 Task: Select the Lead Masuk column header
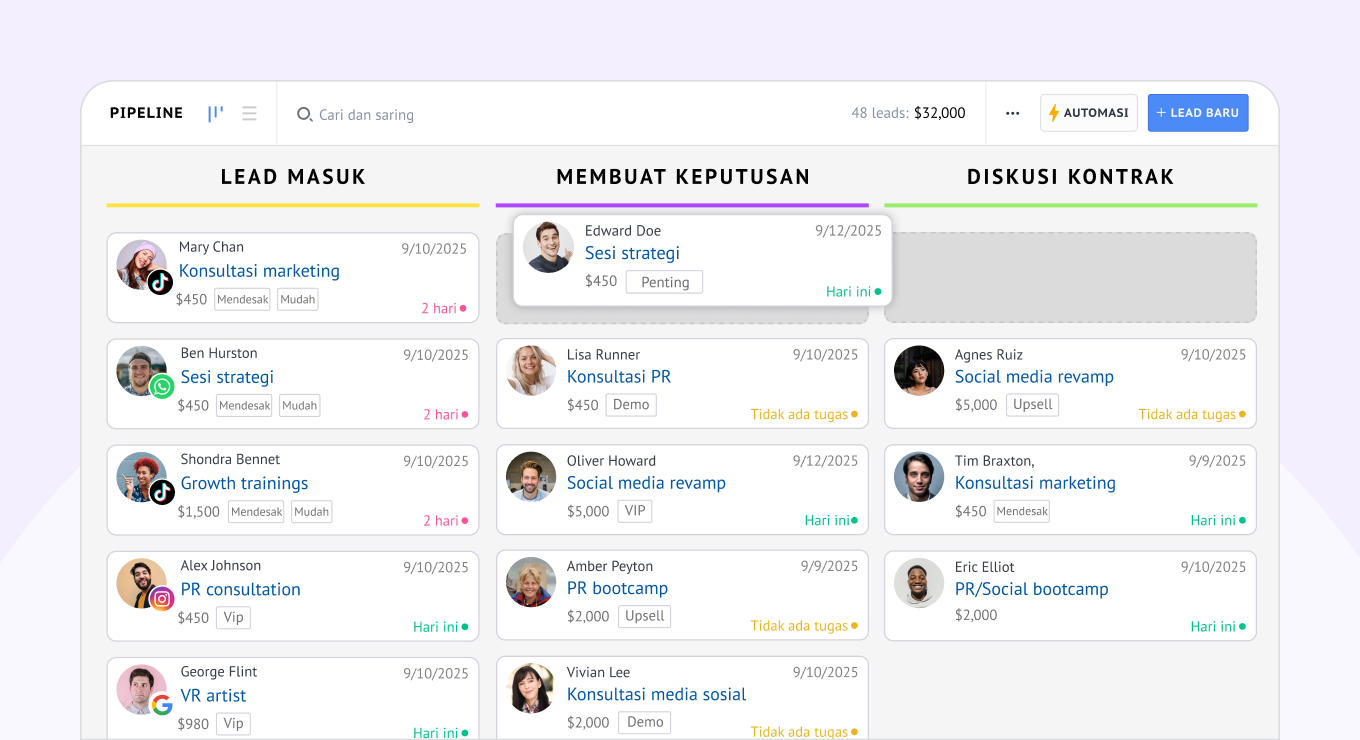(x=293, y=177)
